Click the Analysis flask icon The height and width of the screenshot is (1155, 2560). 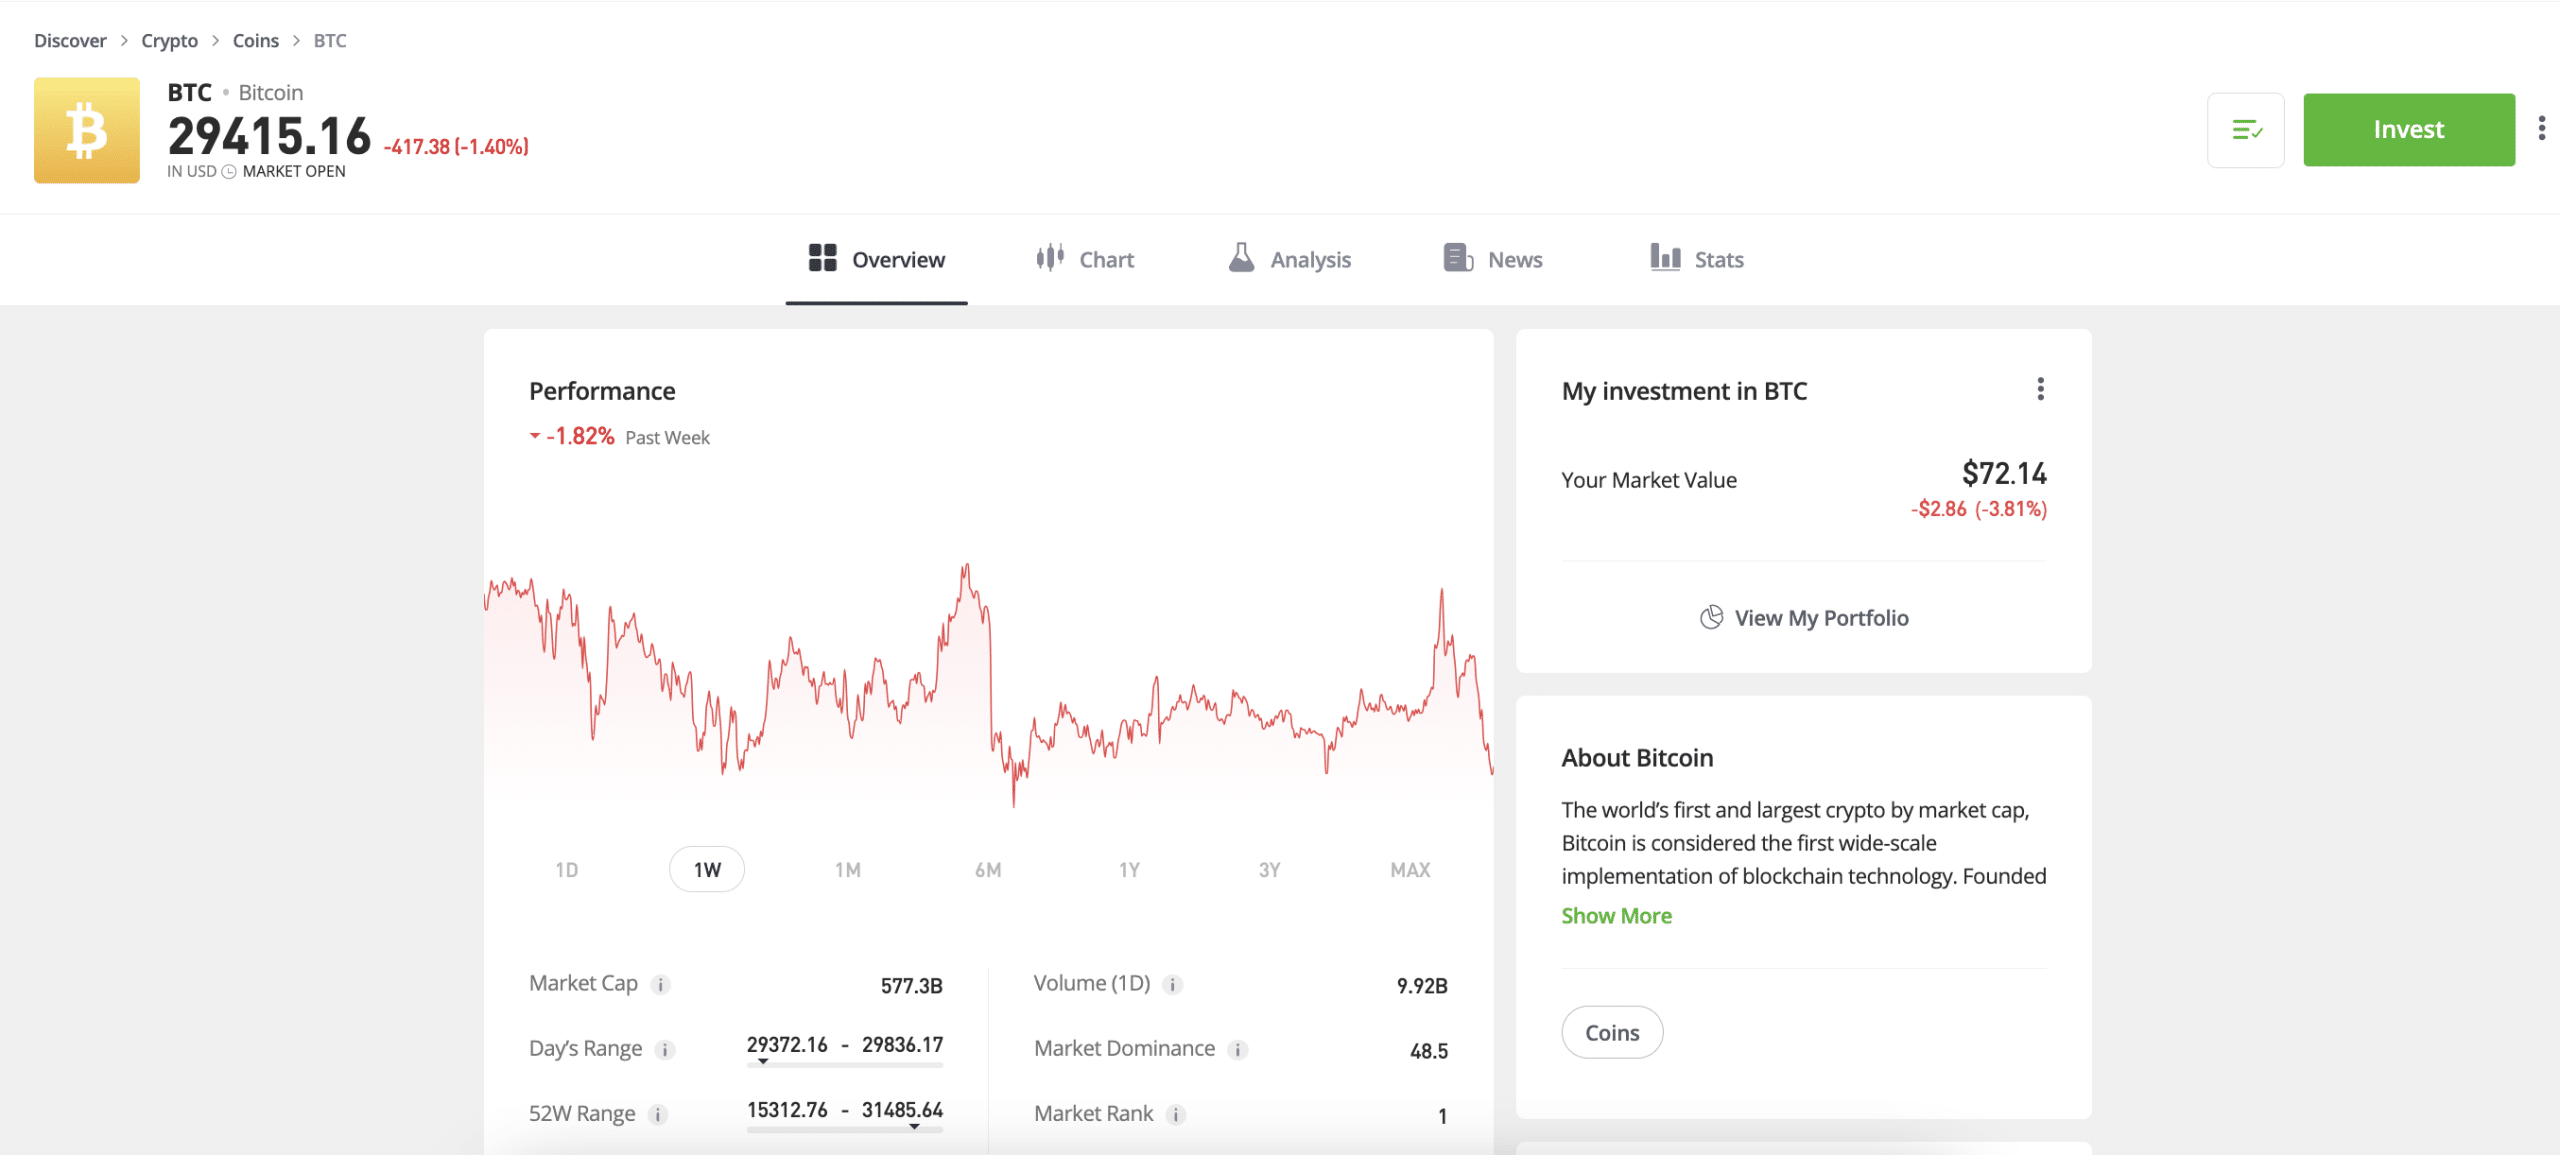(x=1241, y=258)
